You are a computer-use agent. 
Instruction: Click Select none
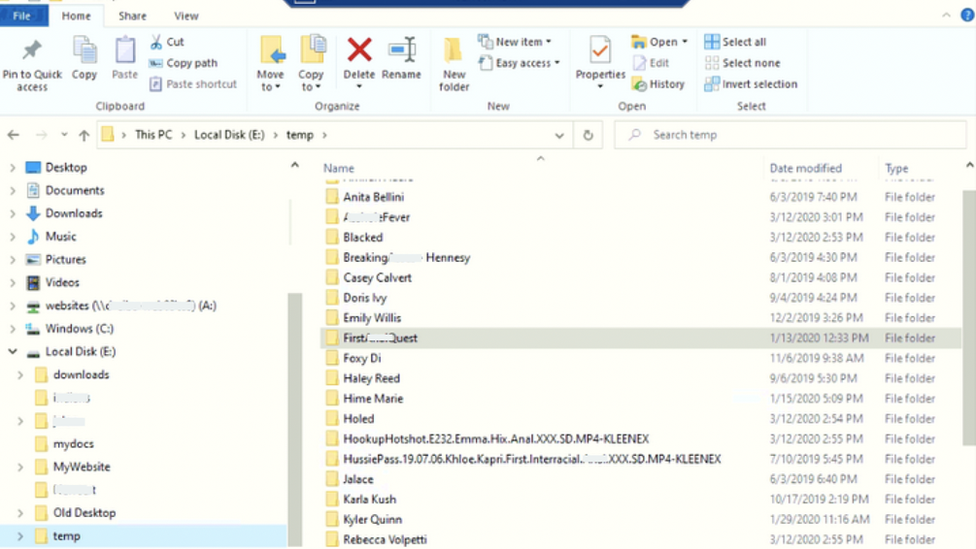click(742, 63)
